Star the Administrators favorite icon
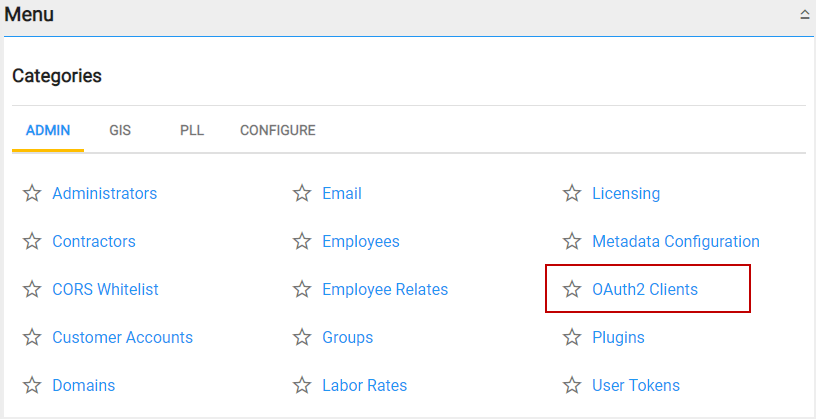 pos(32,193)
